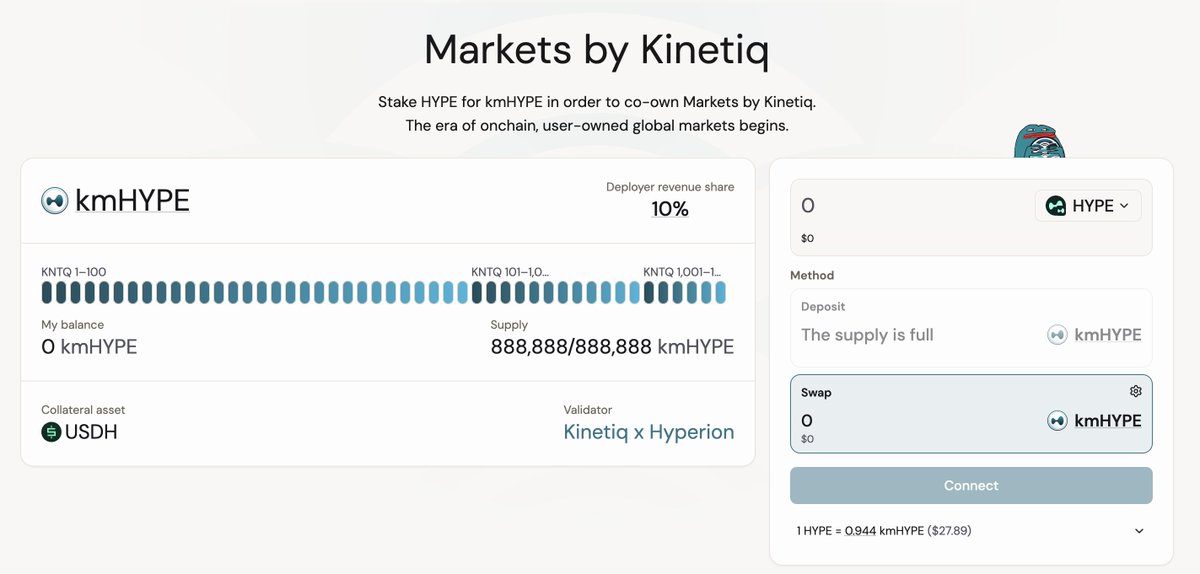Viewport: 1200px width, 574px height.
Task: Click the Connect button
Action: [x=971, y=485]
